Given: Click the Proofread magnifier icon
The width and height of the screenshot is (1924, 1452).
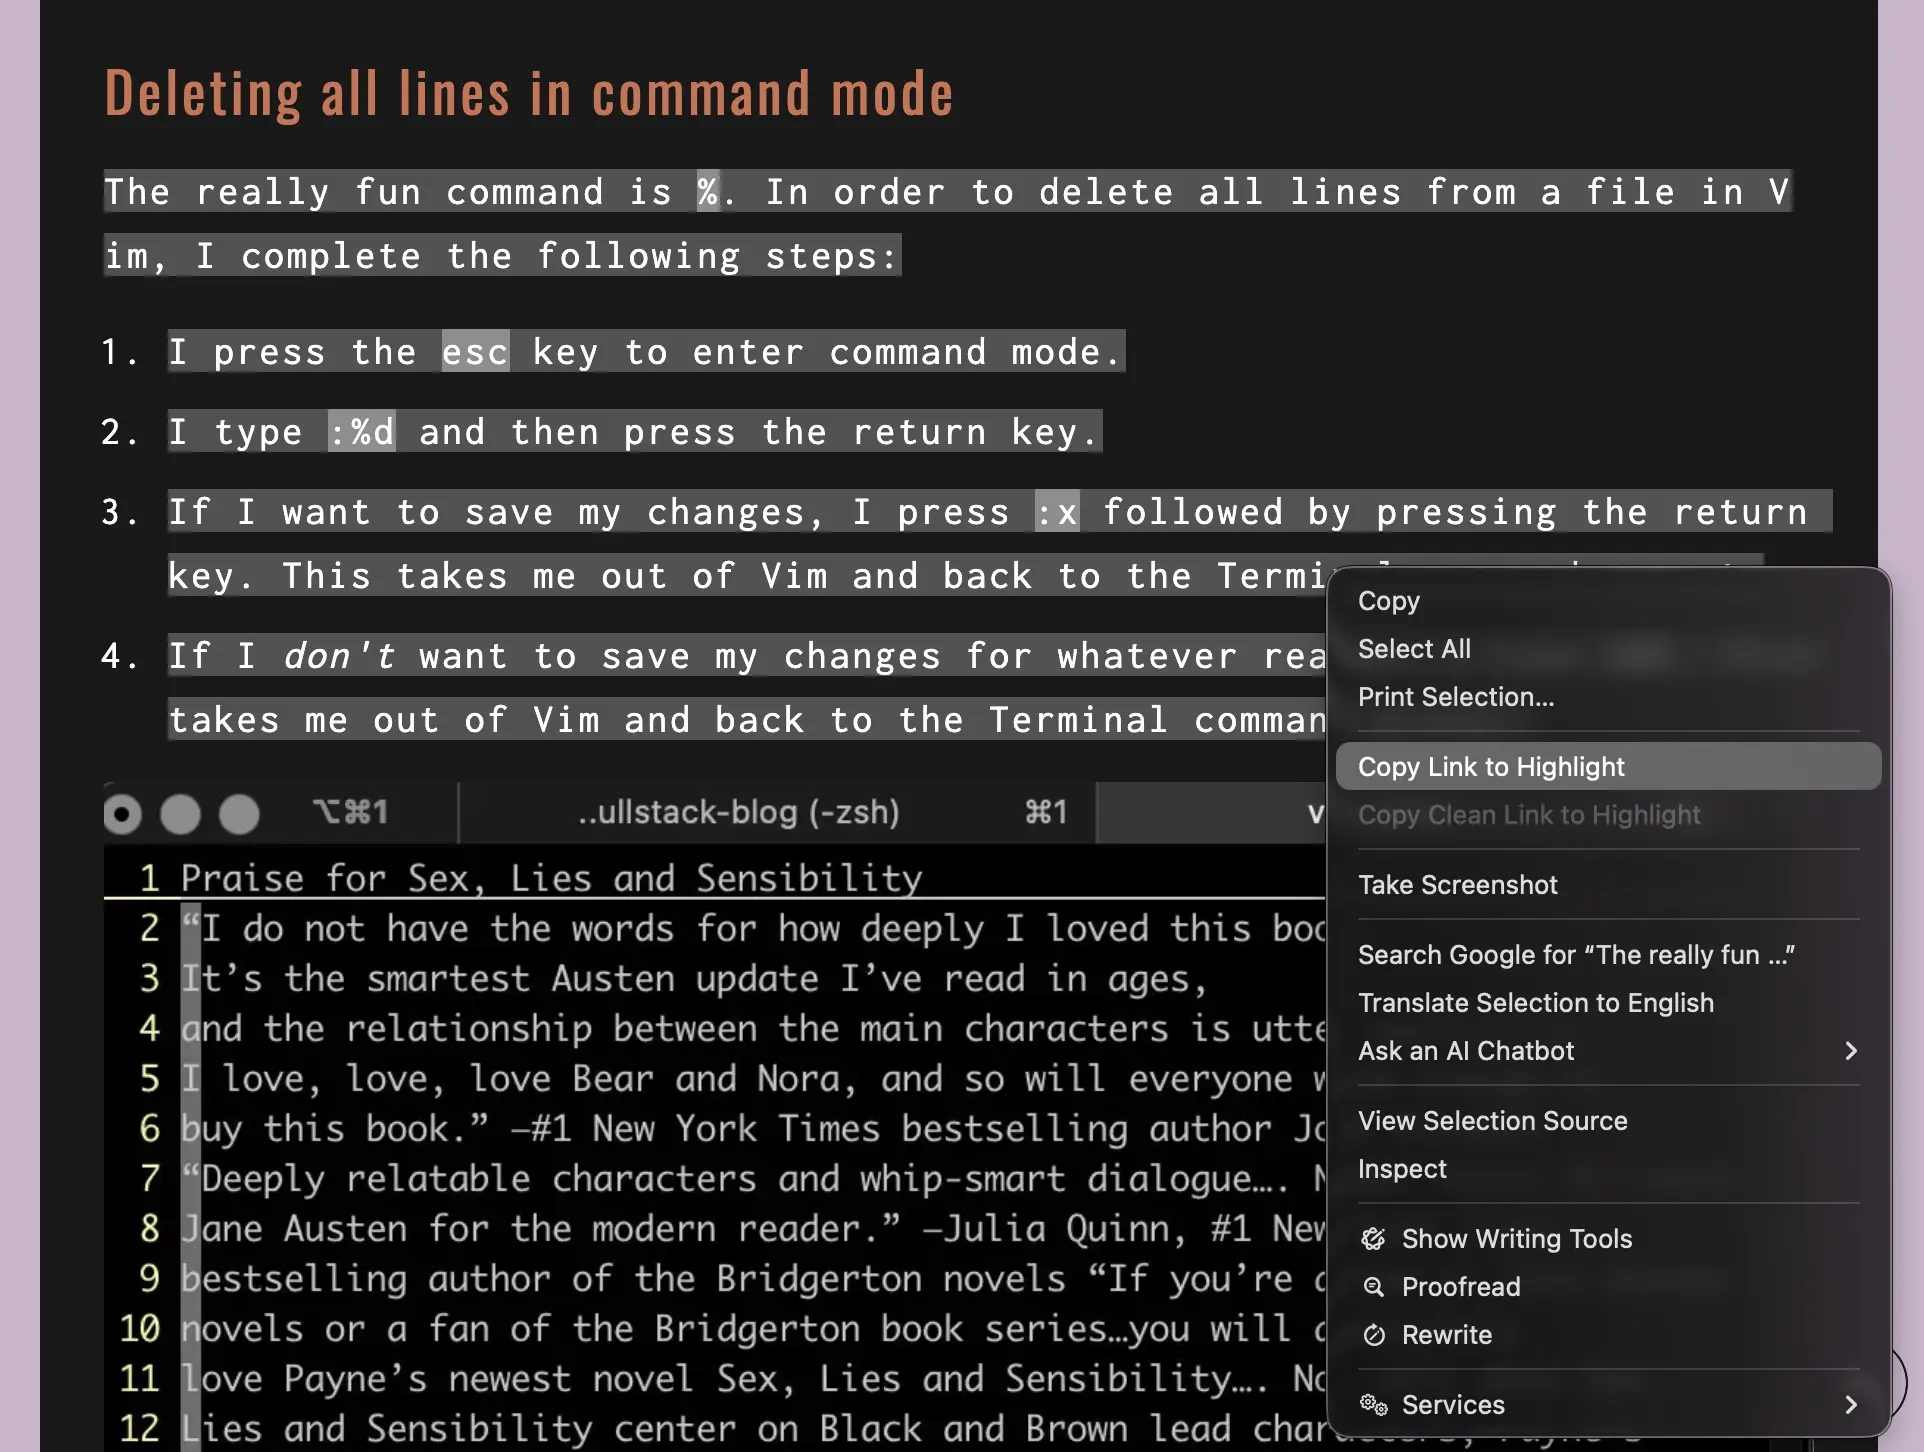Looking at the screenshot, I should pos(1374,1287).
